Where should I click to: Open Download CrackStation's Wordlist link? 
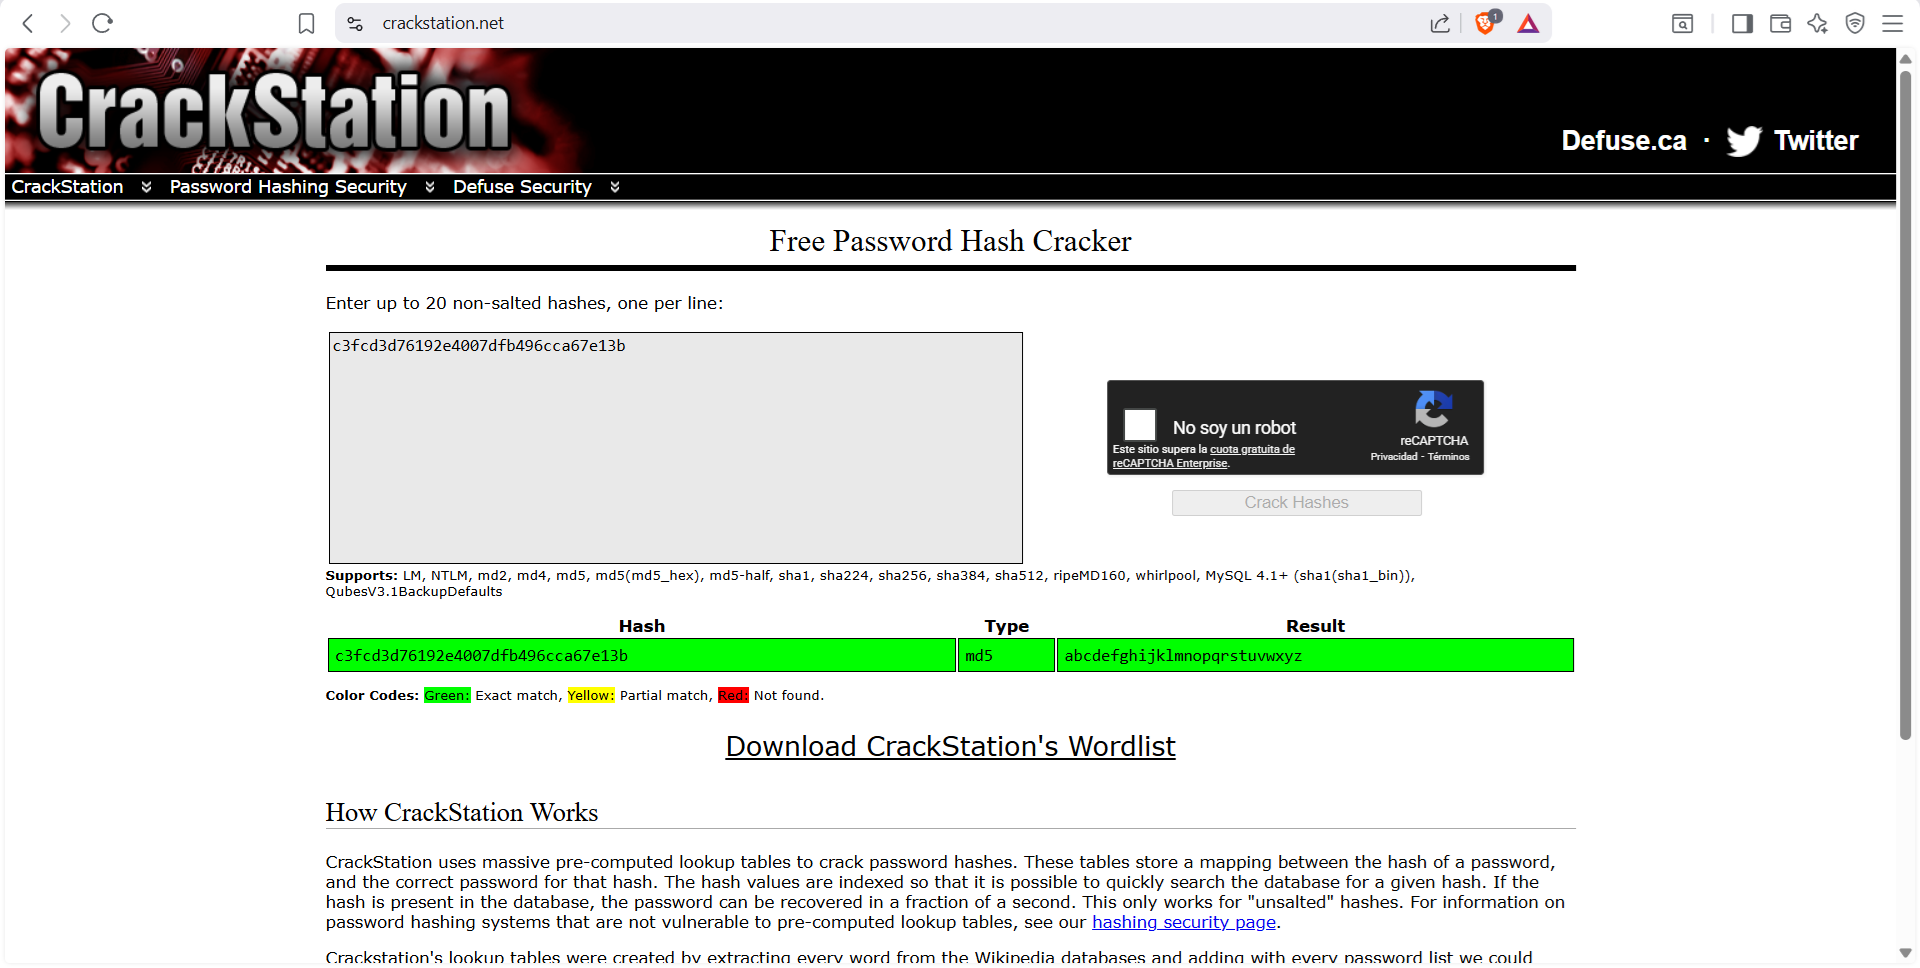[x=949, y=747]
